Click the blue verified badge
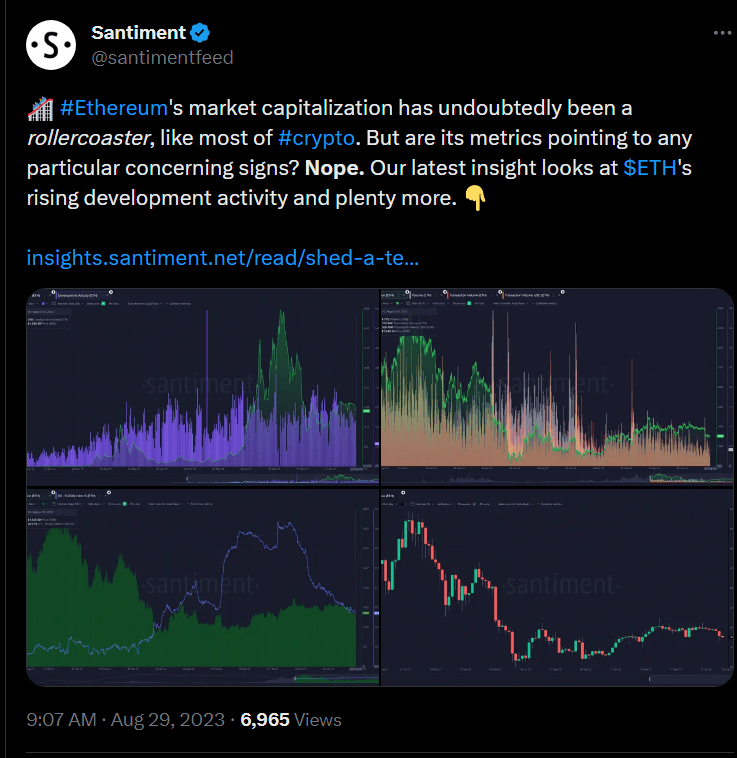 200,33
